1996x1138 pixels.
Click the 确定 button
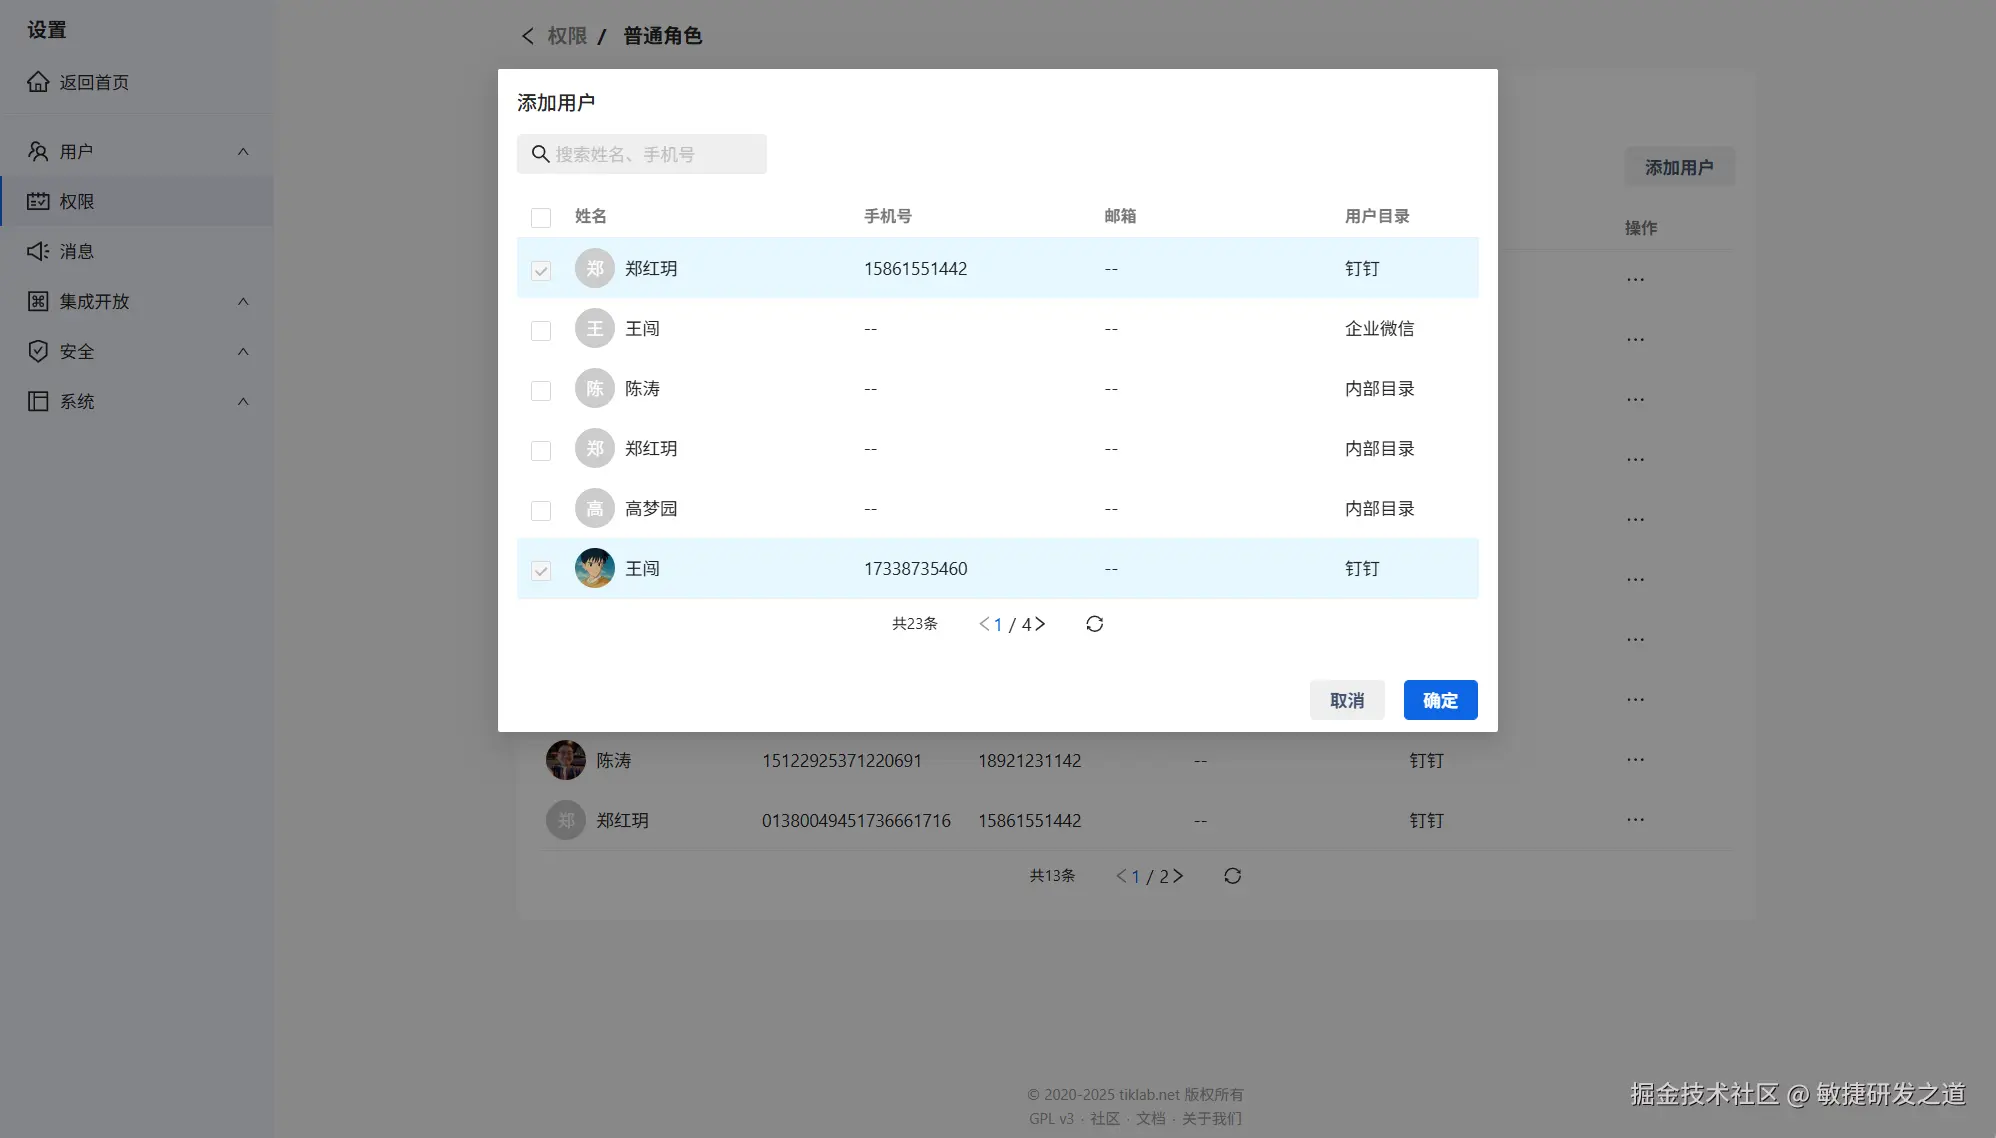[x=1440, y=700]
